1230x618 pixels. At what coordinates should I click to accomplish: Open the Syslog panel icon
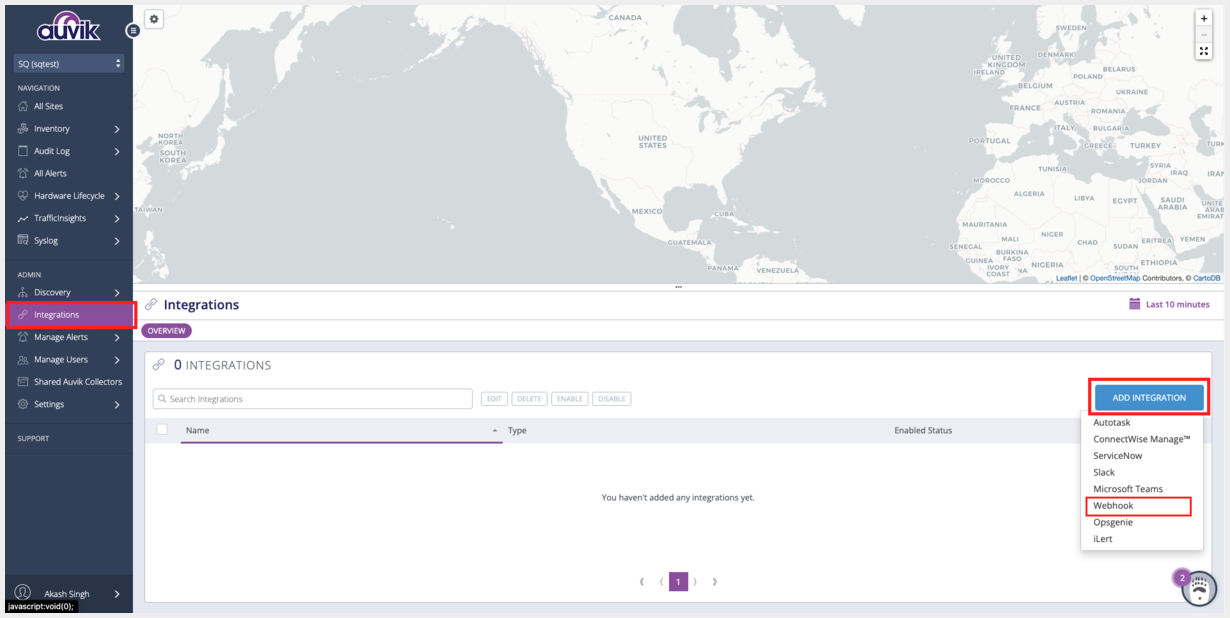[22, 240]
